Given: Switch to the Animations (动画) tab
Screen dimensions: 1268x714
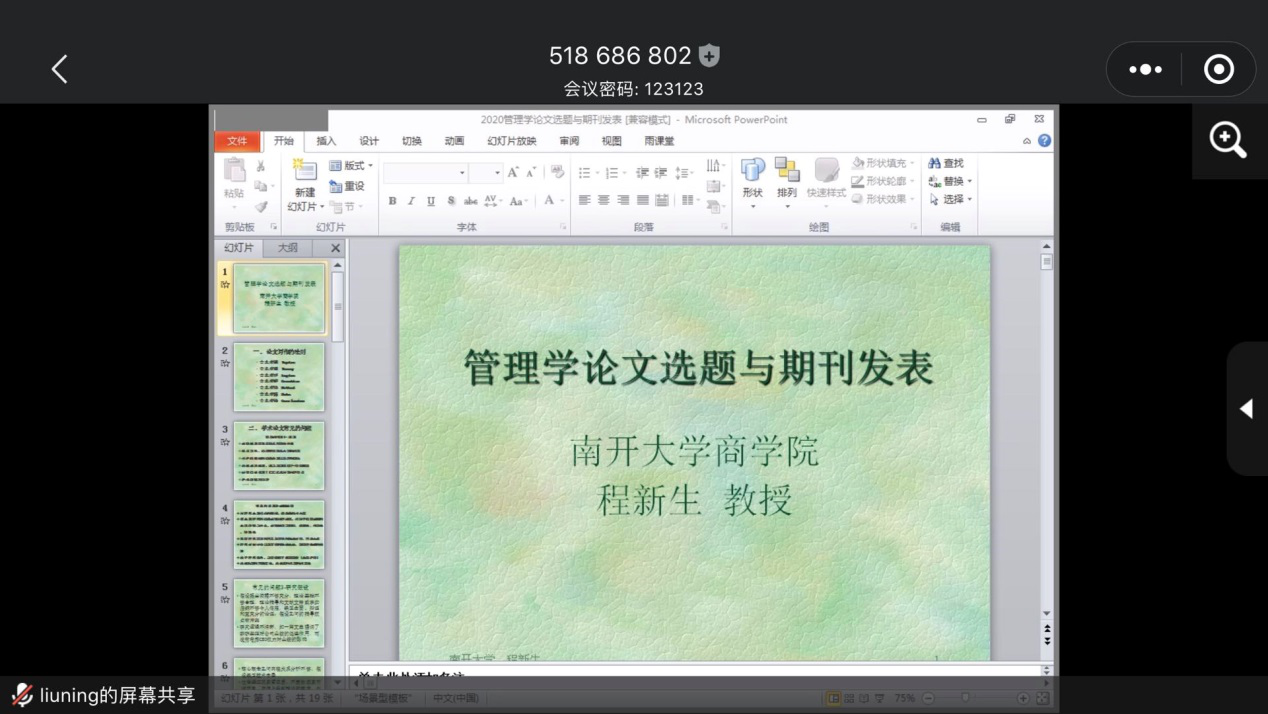Looking at the screenshot, I should click(x=454, y=141).
